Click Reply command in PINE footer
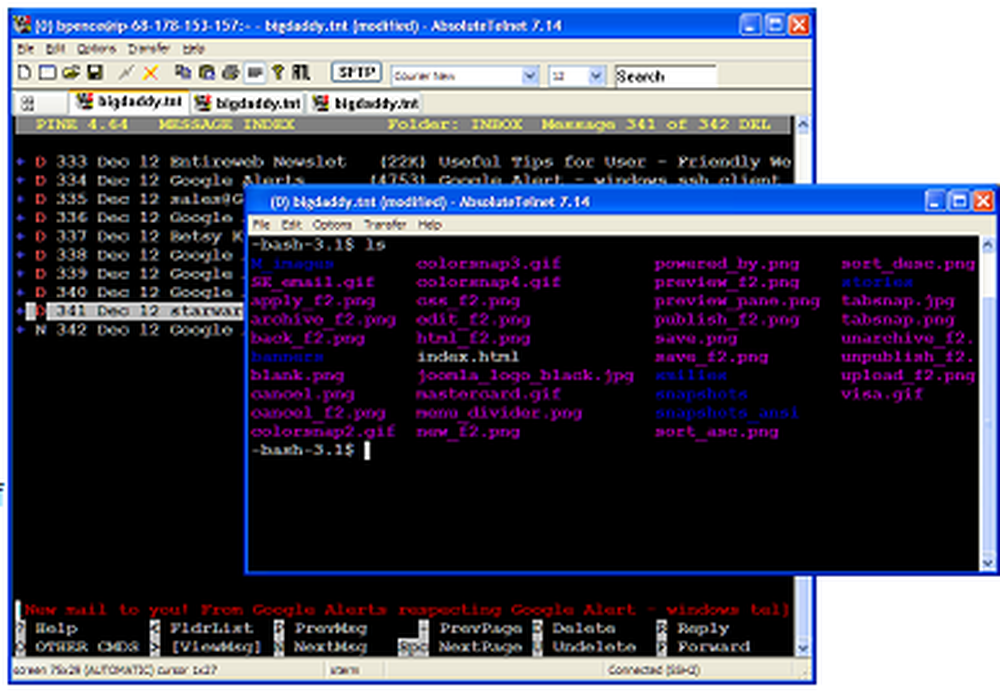Image resolution: width=1000 pixels, height=695 pixels. click(x=703, y=628)
